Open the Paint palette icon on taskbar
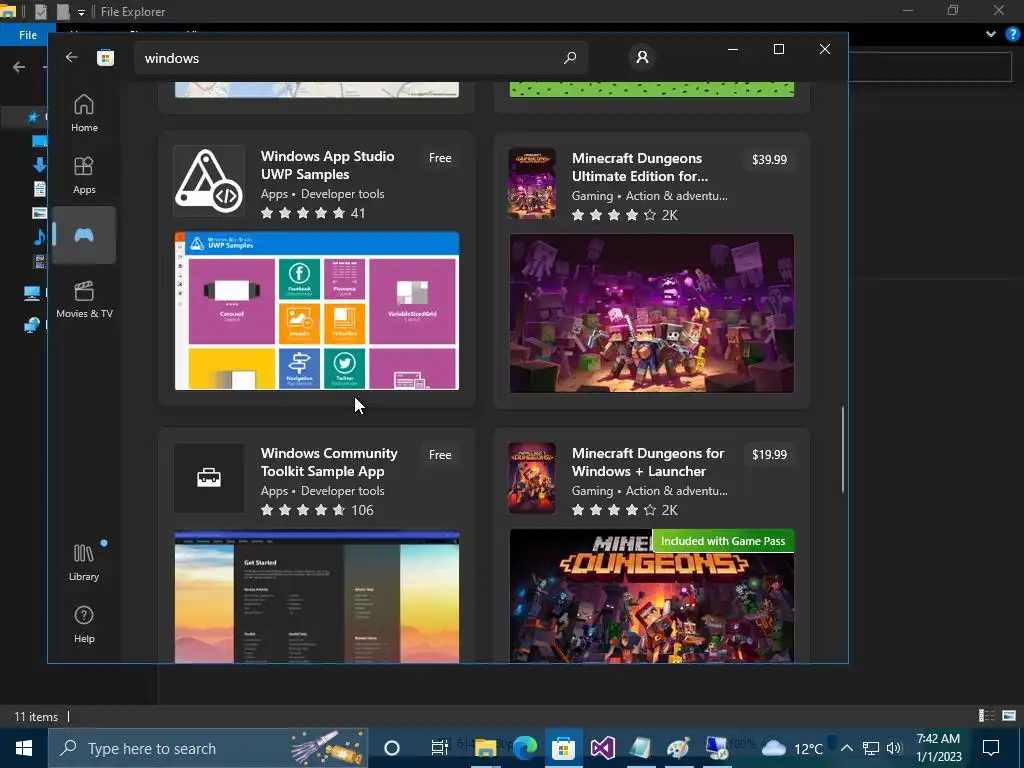This screenshot has height=768, width=1024. pos(679,748)
